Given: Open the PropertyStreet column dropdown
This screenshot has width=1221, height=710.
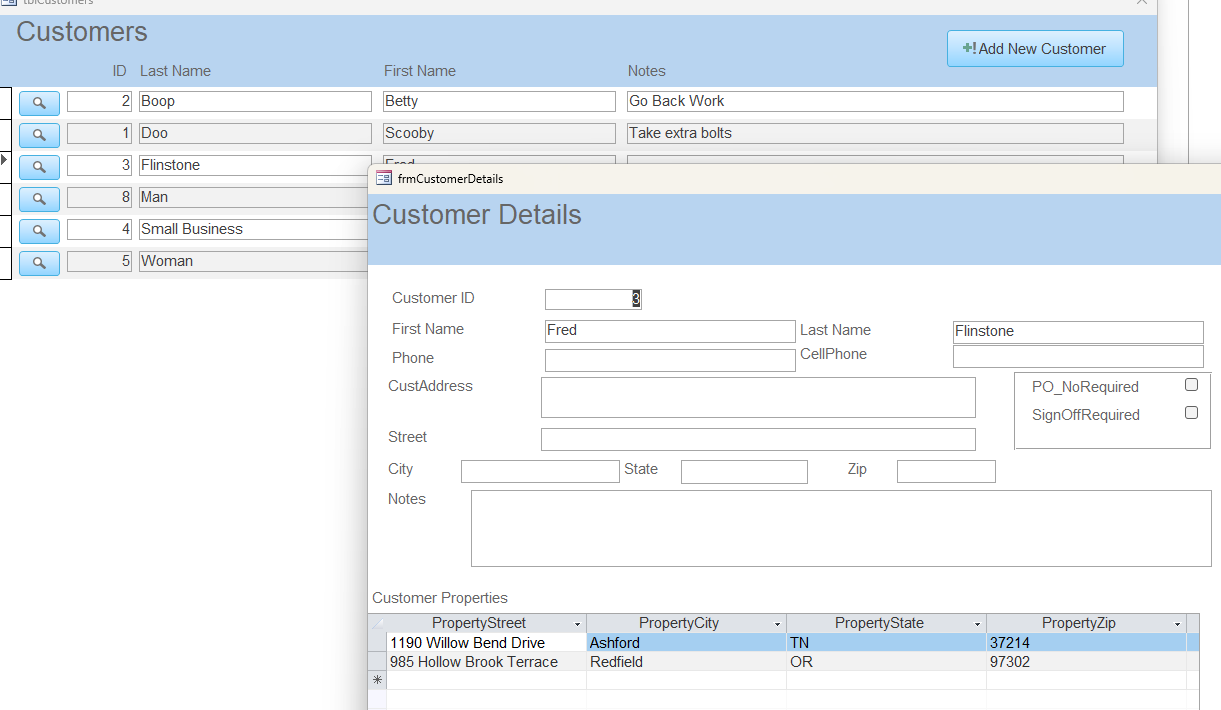Looking at the screenshot, I should [x=578, y=622].
